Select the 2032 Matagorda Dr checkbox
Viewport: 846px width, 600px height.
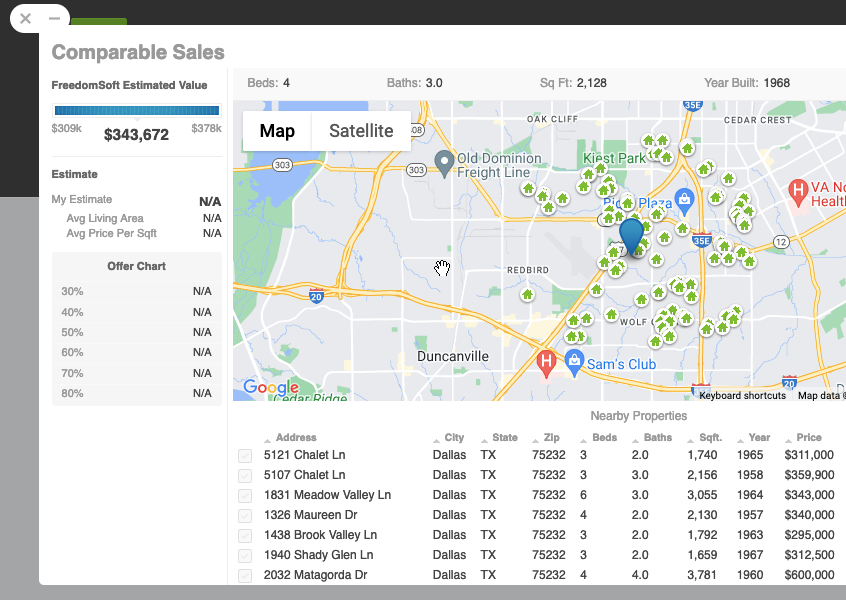click(x=245, y=575)
